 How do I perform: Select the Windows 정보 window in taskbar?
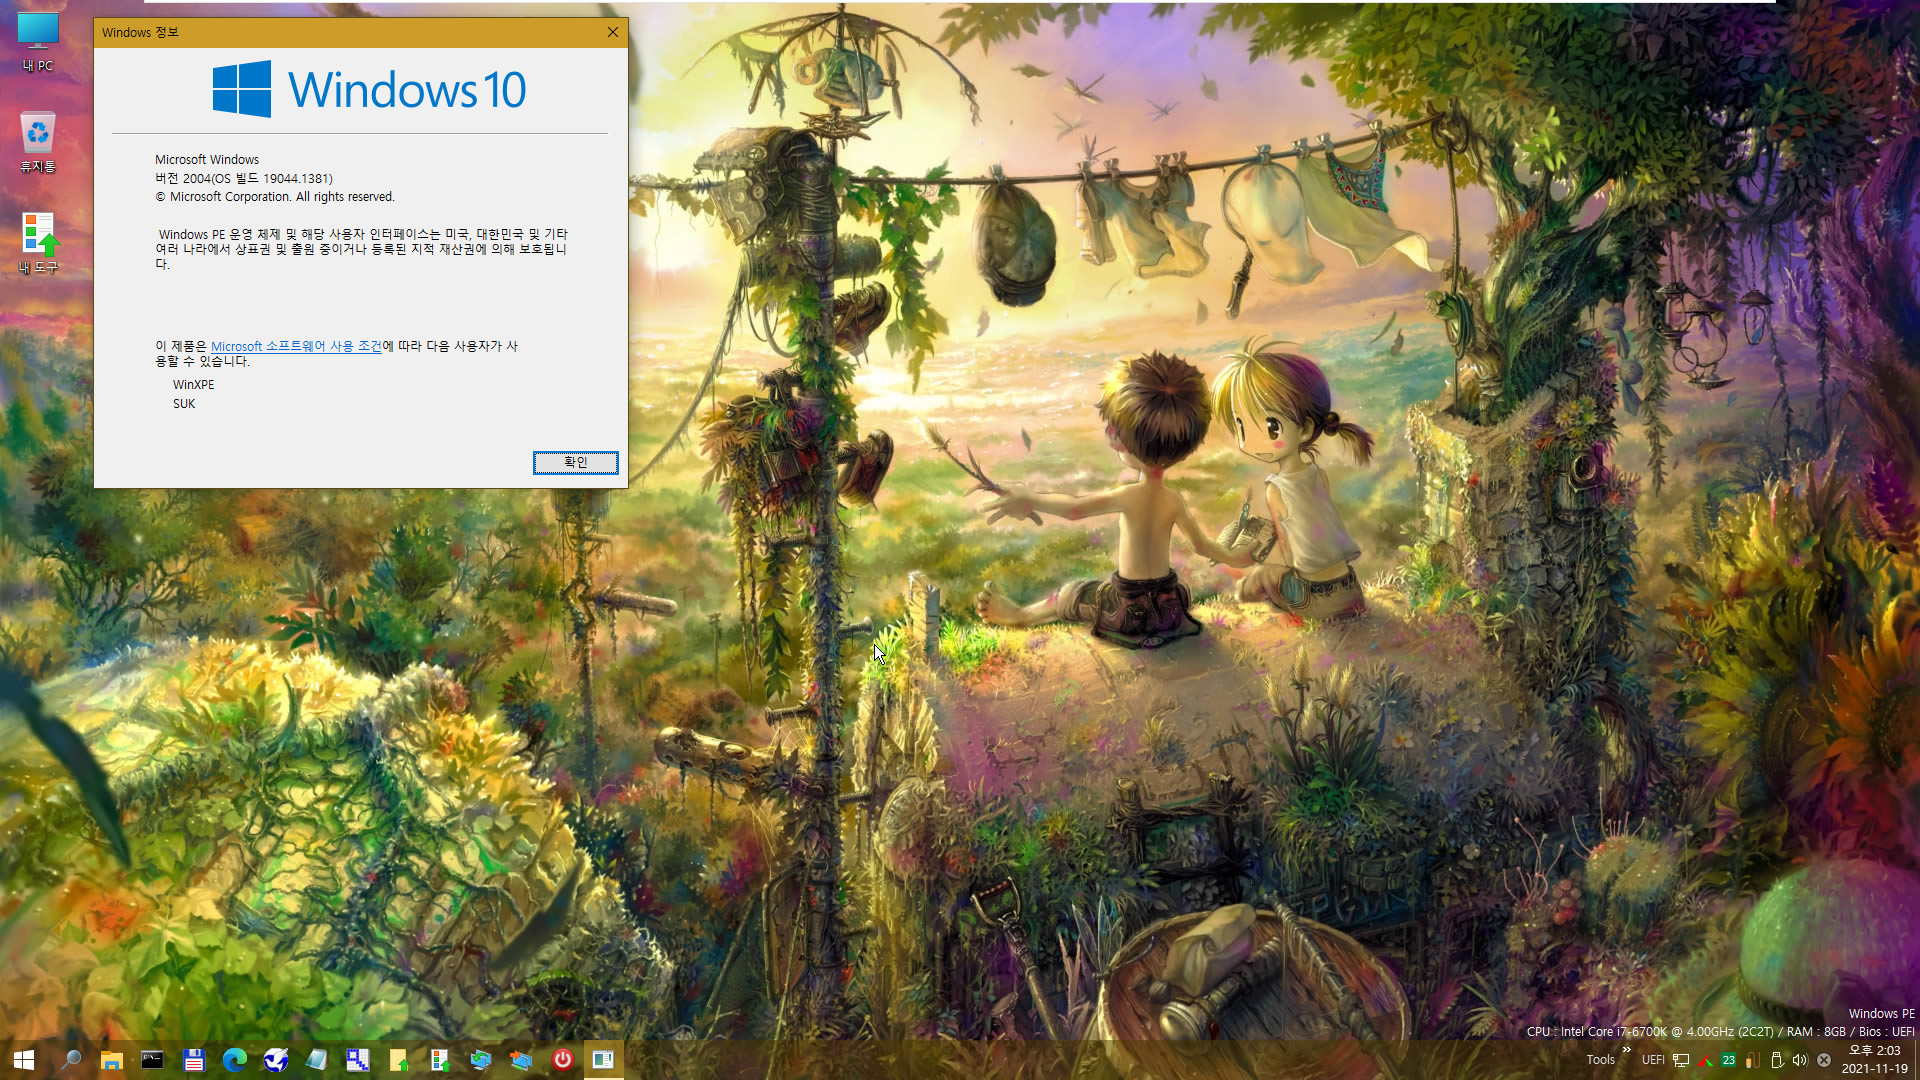[603, 1060]
